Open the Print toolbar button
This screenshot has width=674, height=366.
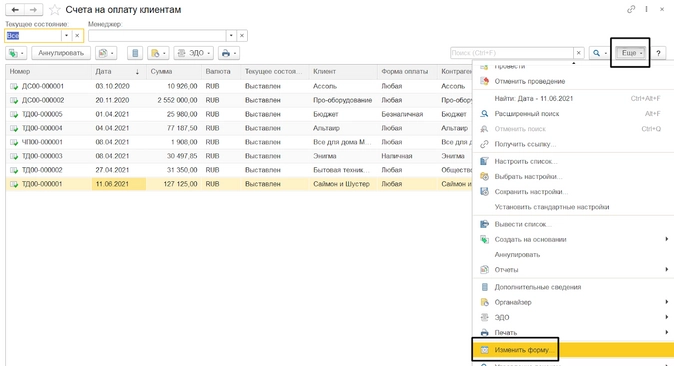[x=229, y=53]
